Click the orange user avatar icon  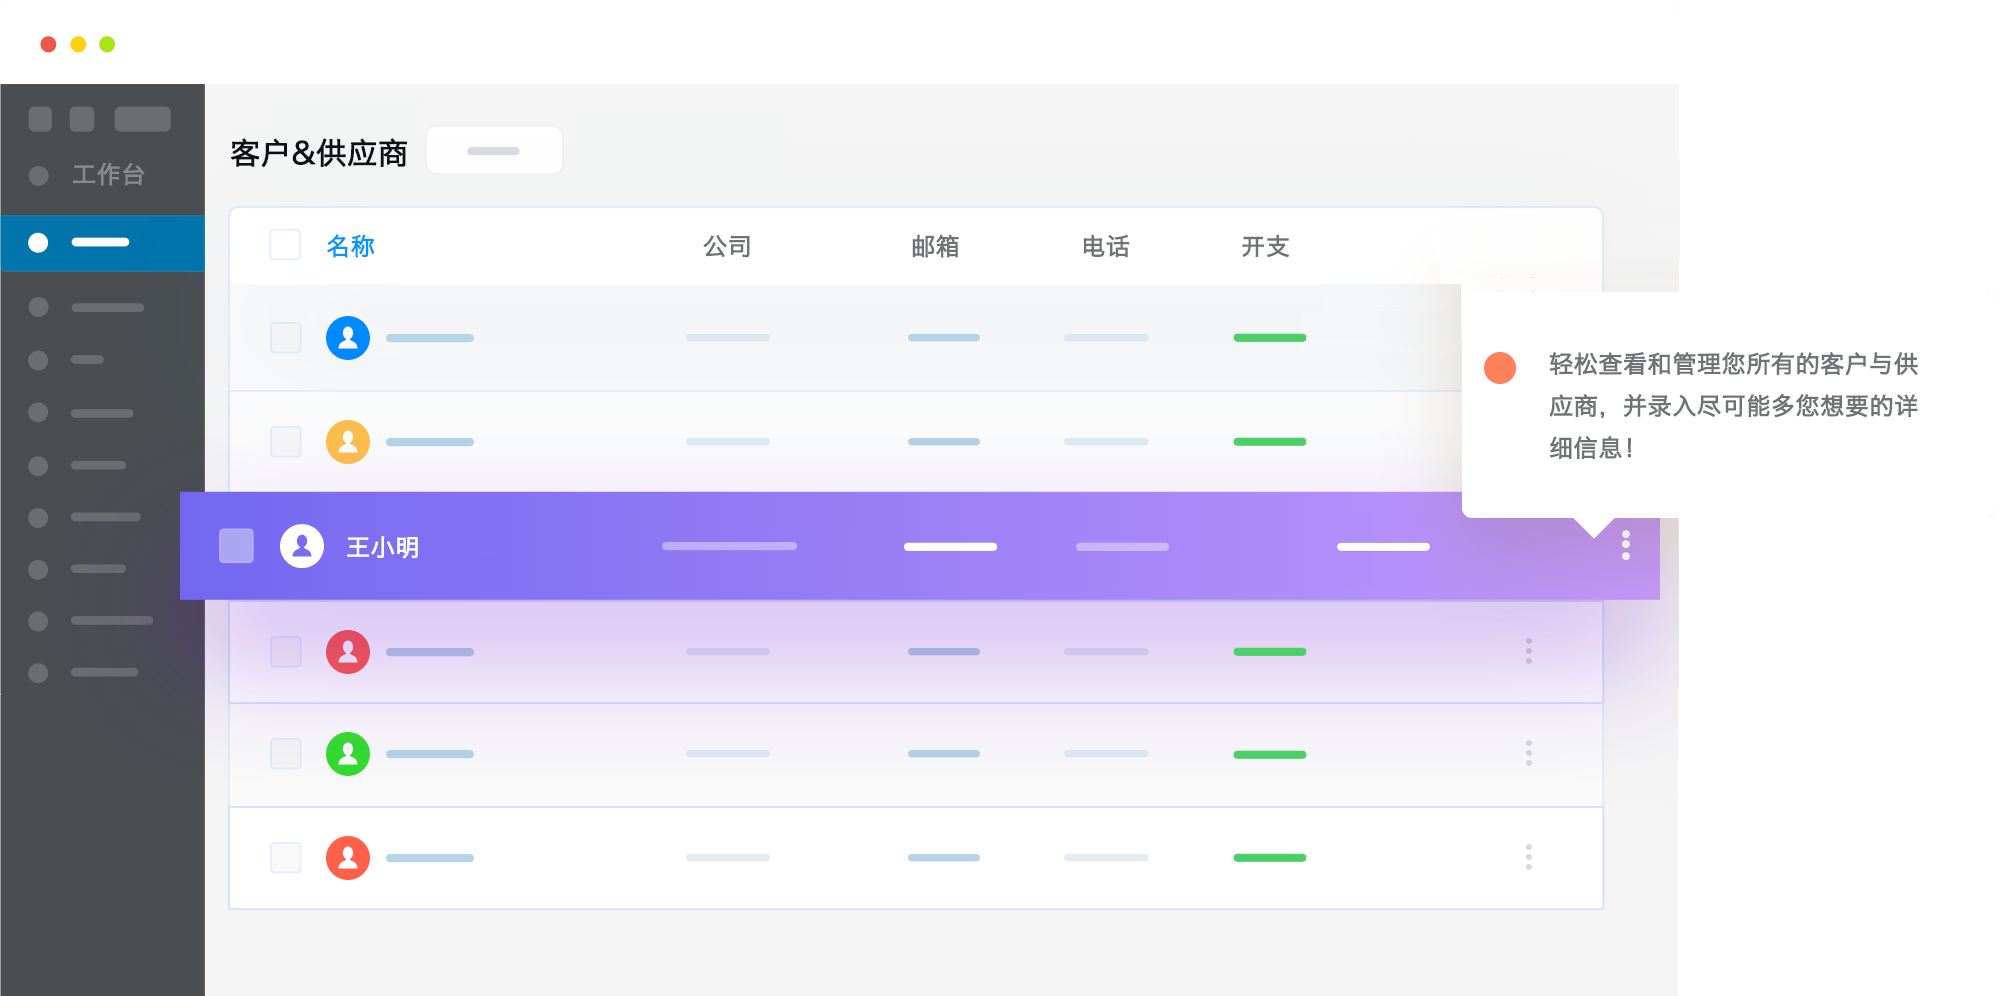pos(348,442)
